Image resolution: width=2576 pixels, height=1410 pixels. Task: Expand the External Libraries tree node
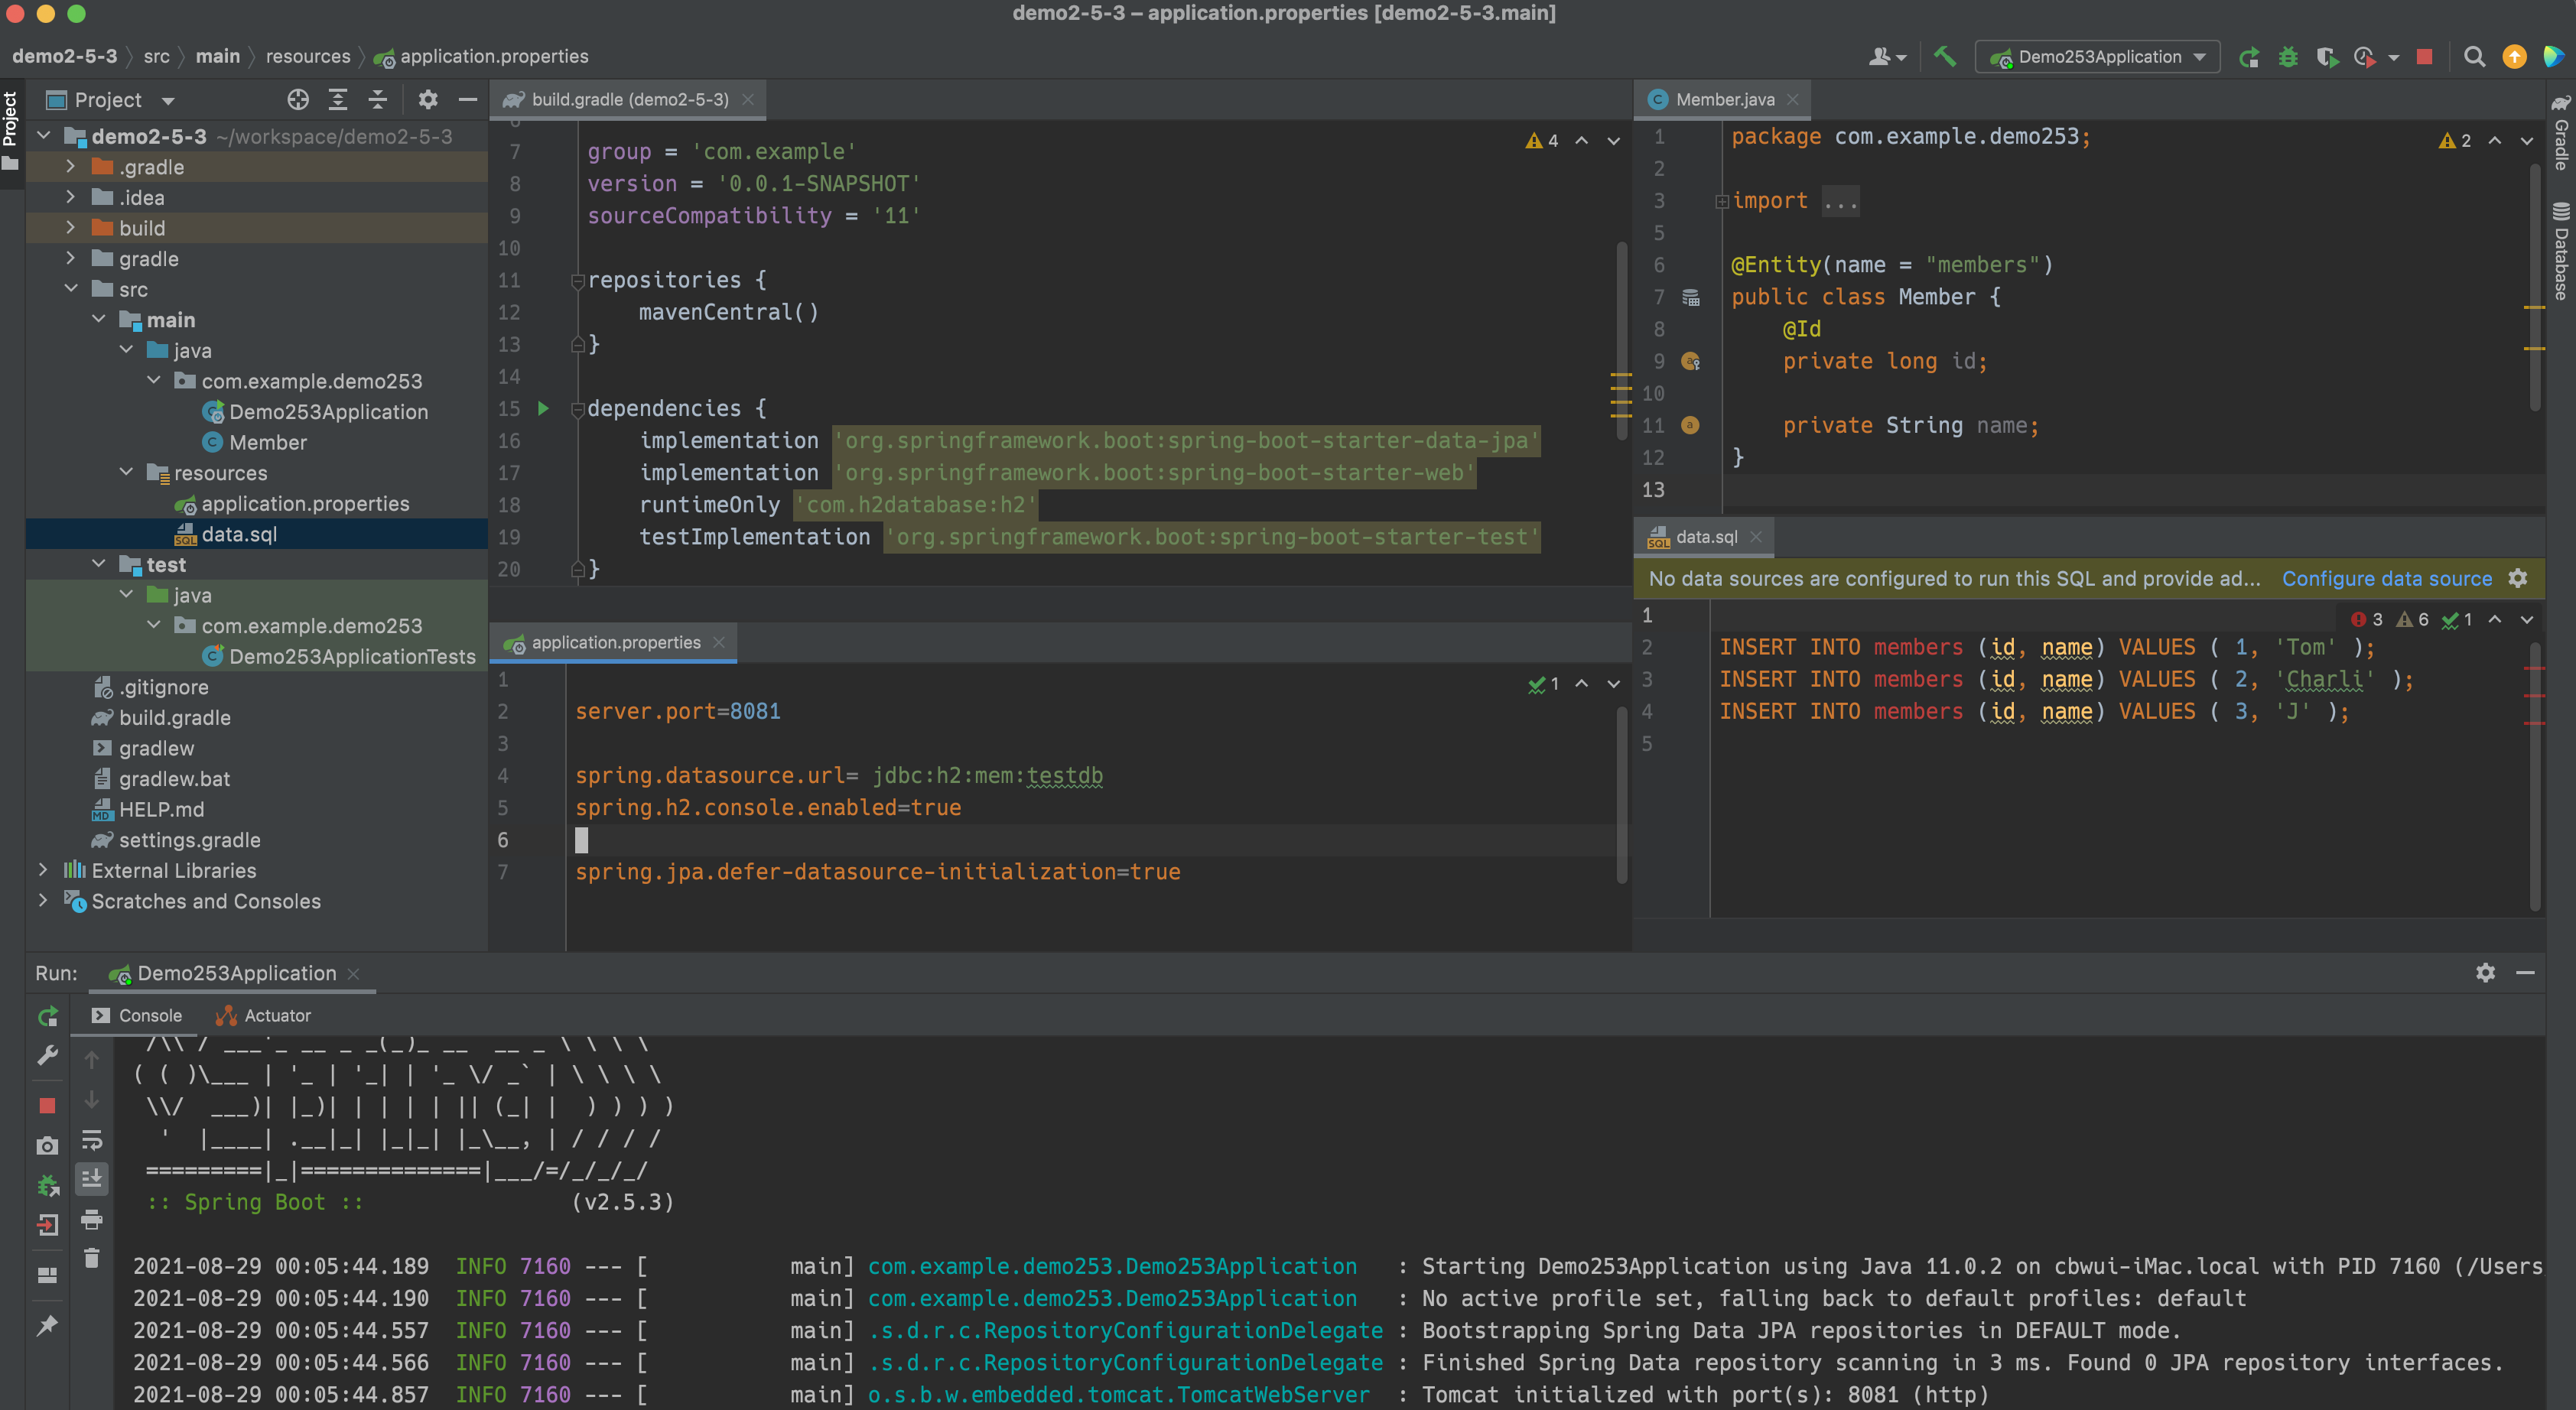point(43,870)
